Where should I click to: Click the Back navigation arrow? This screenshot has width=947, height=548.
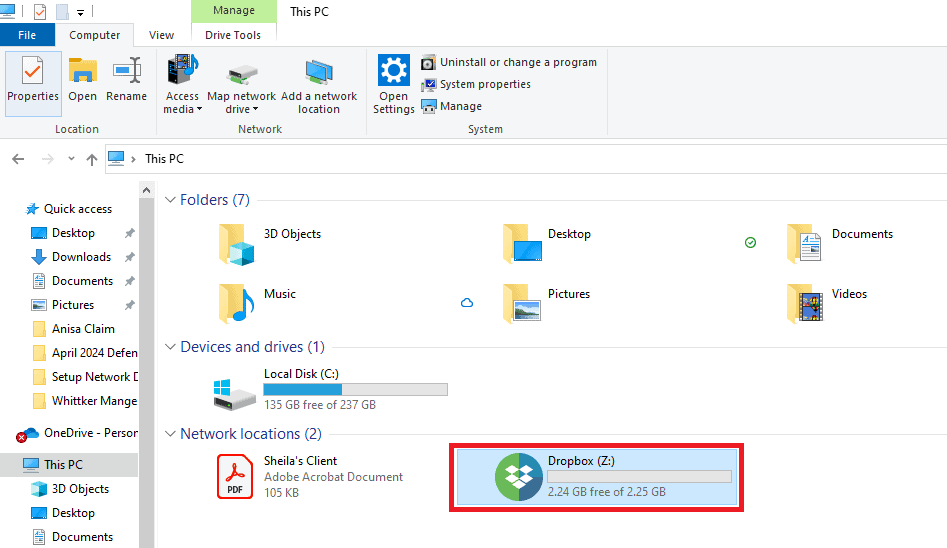pyautogui.click(x=18, y=159)
